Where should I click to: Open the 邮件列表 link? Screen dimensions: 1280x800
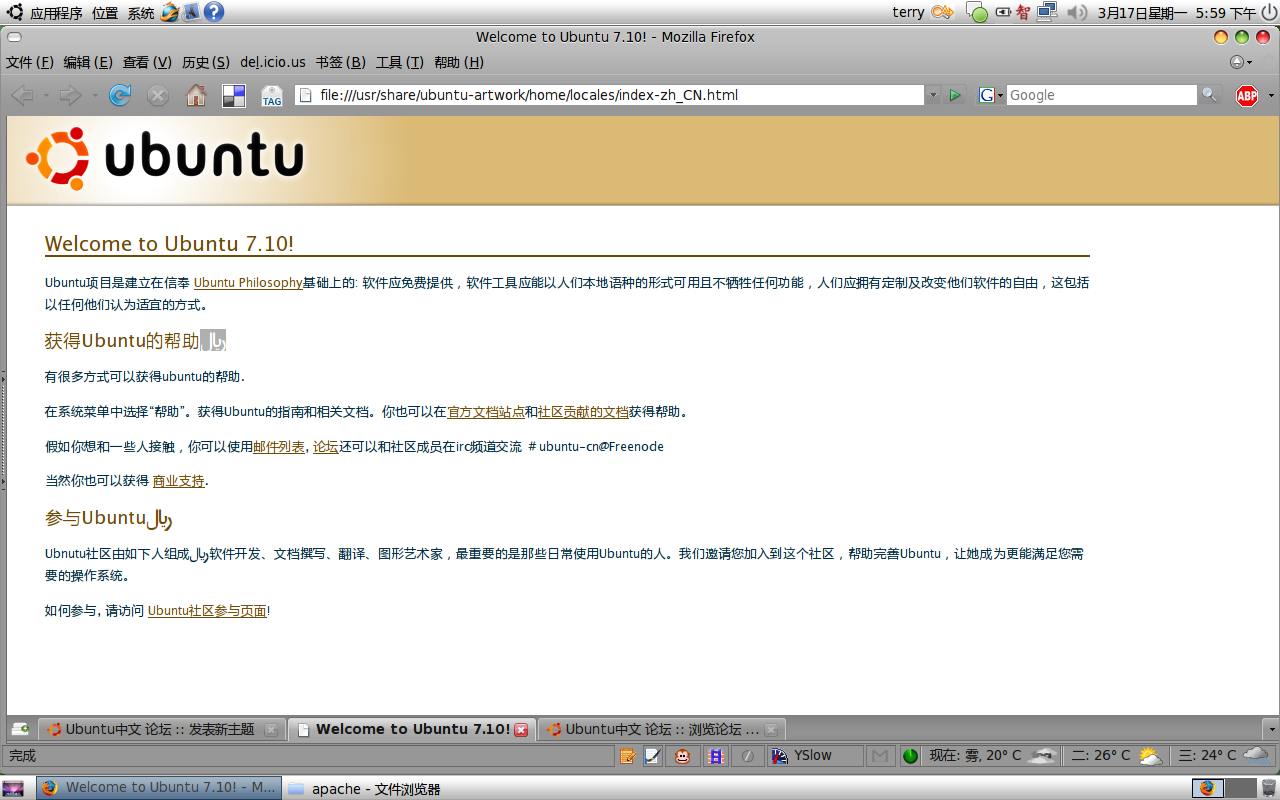(x=279, y=447)
